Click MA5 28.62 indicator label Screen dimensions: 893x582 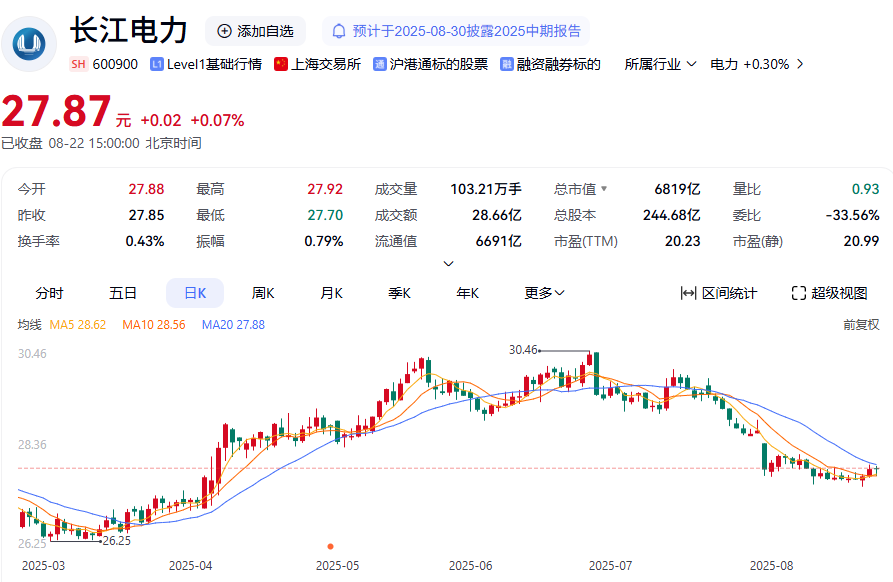coord(77,325)
